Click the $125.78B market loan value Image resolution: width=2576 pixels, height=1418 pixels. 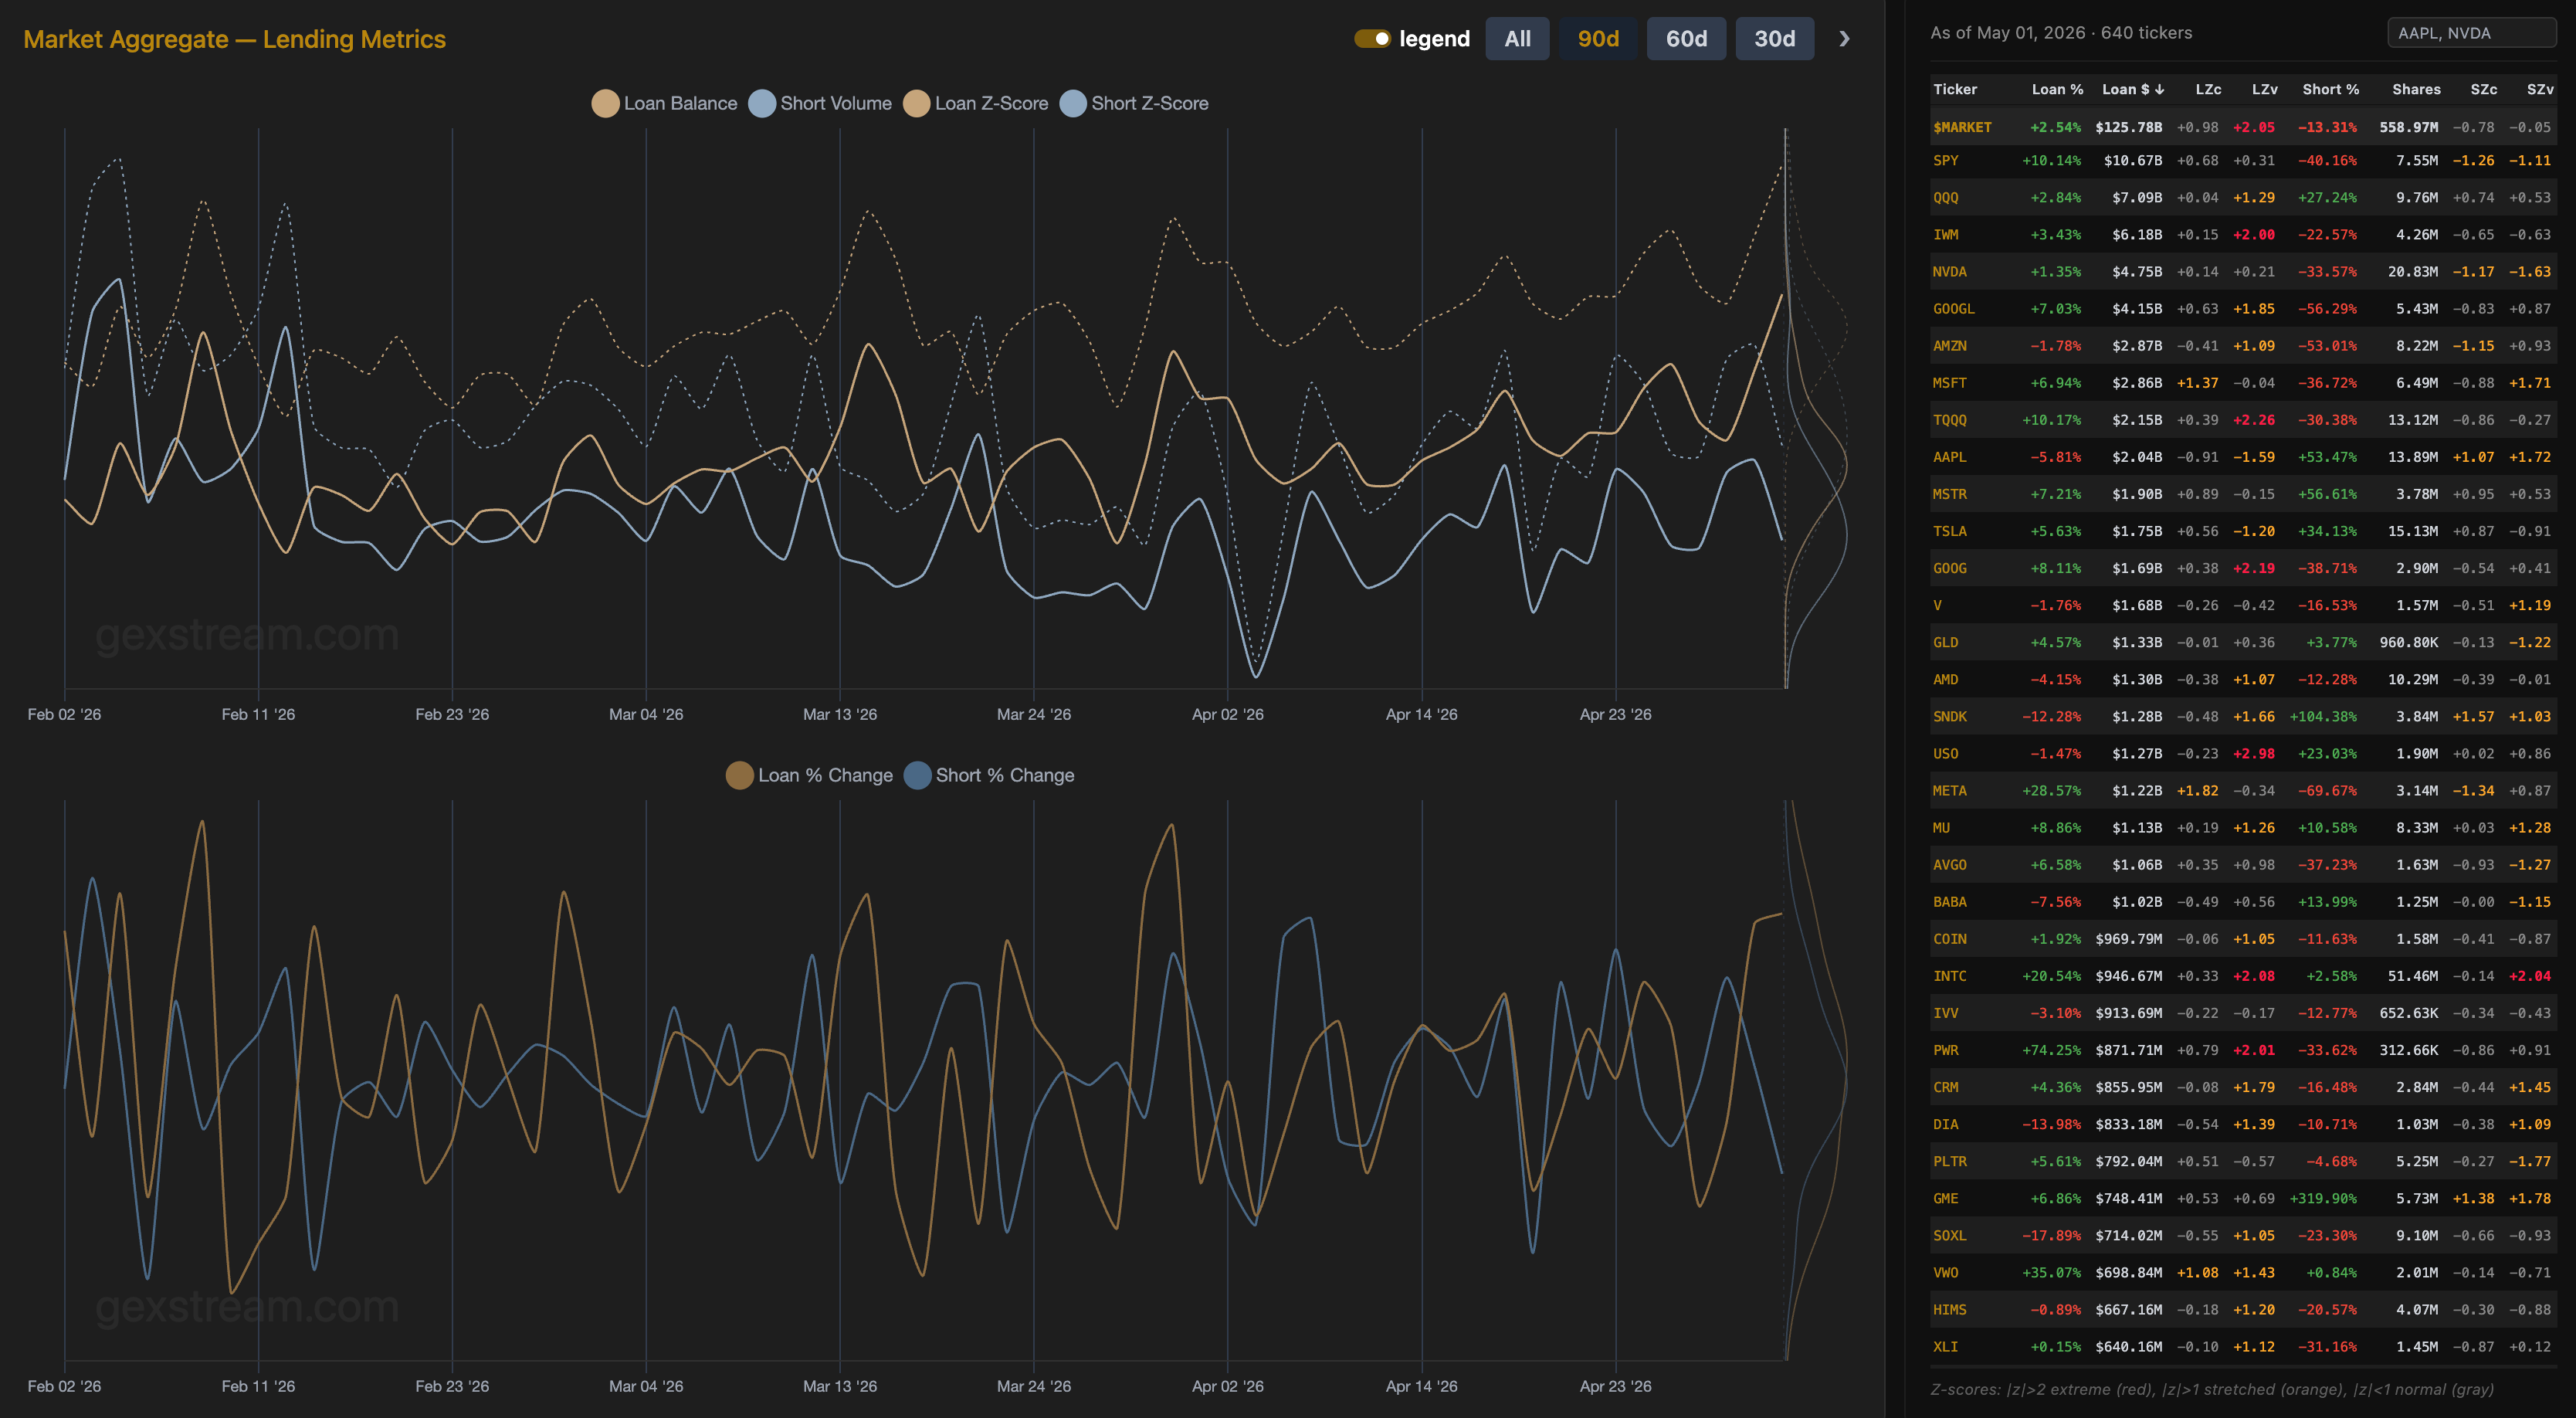[x=2128, y=127]
